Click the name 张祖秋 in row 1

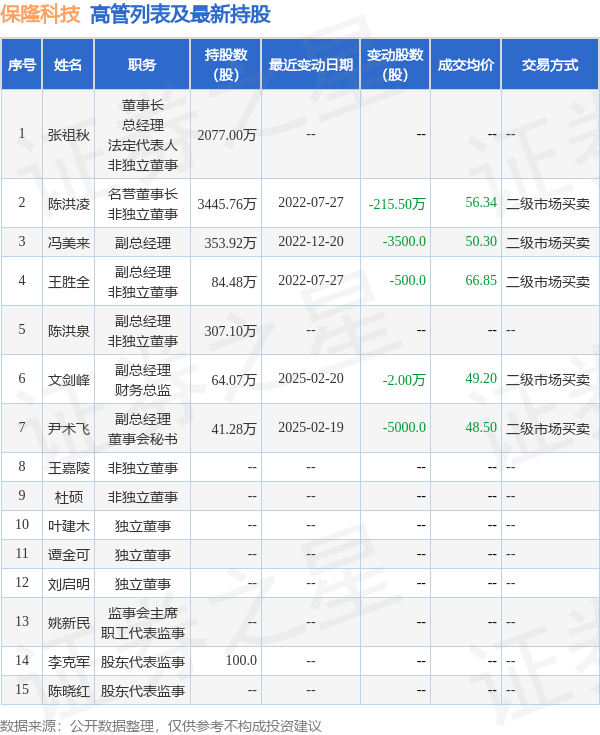click(68, 134)
